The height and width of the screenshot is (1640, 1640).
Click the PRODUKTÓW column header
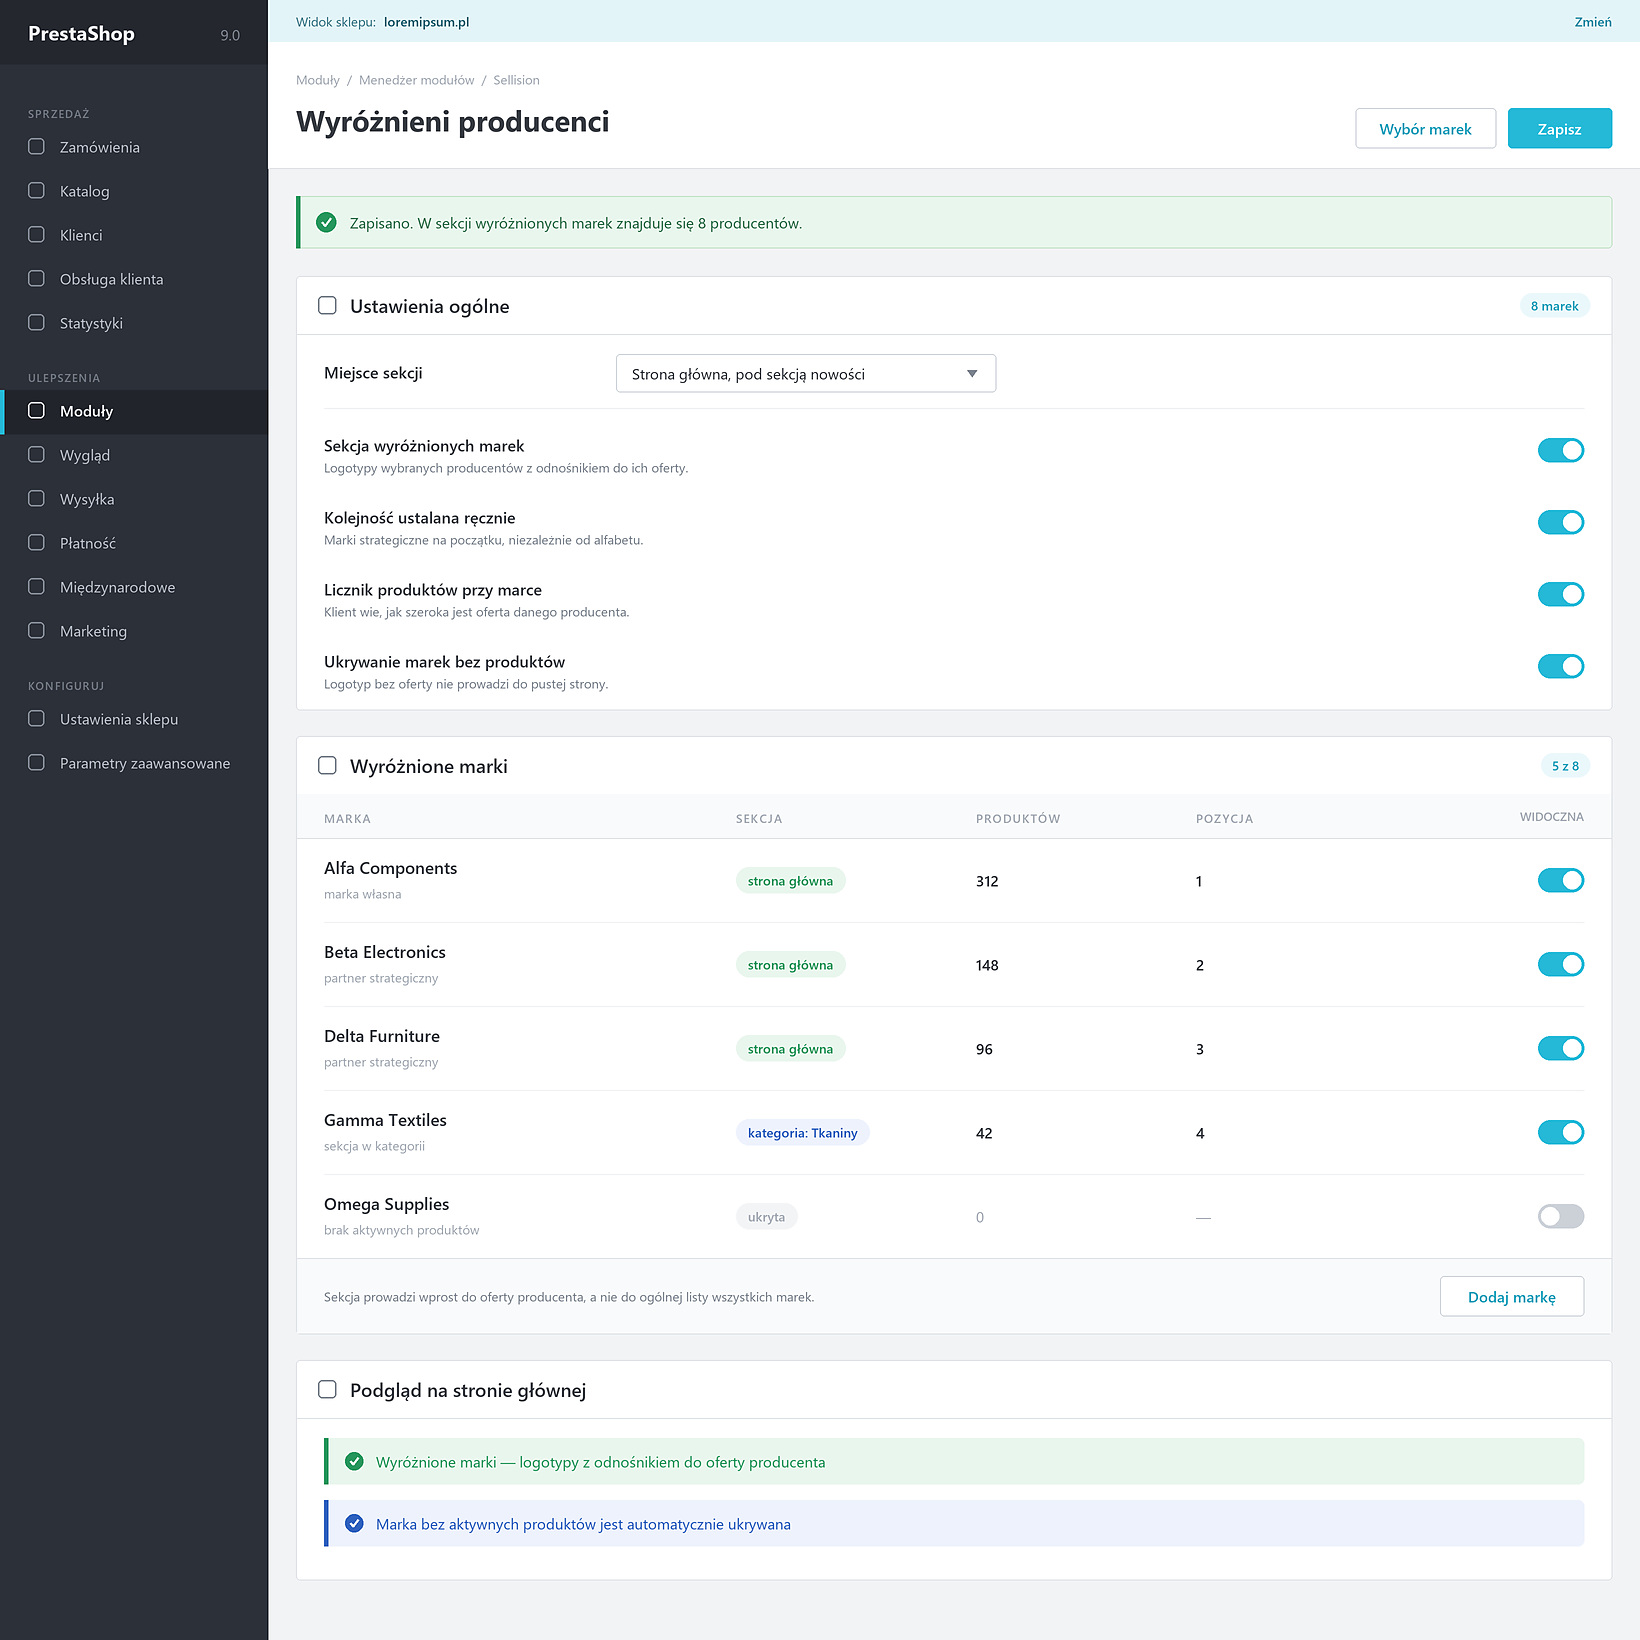coord(1018,819)
